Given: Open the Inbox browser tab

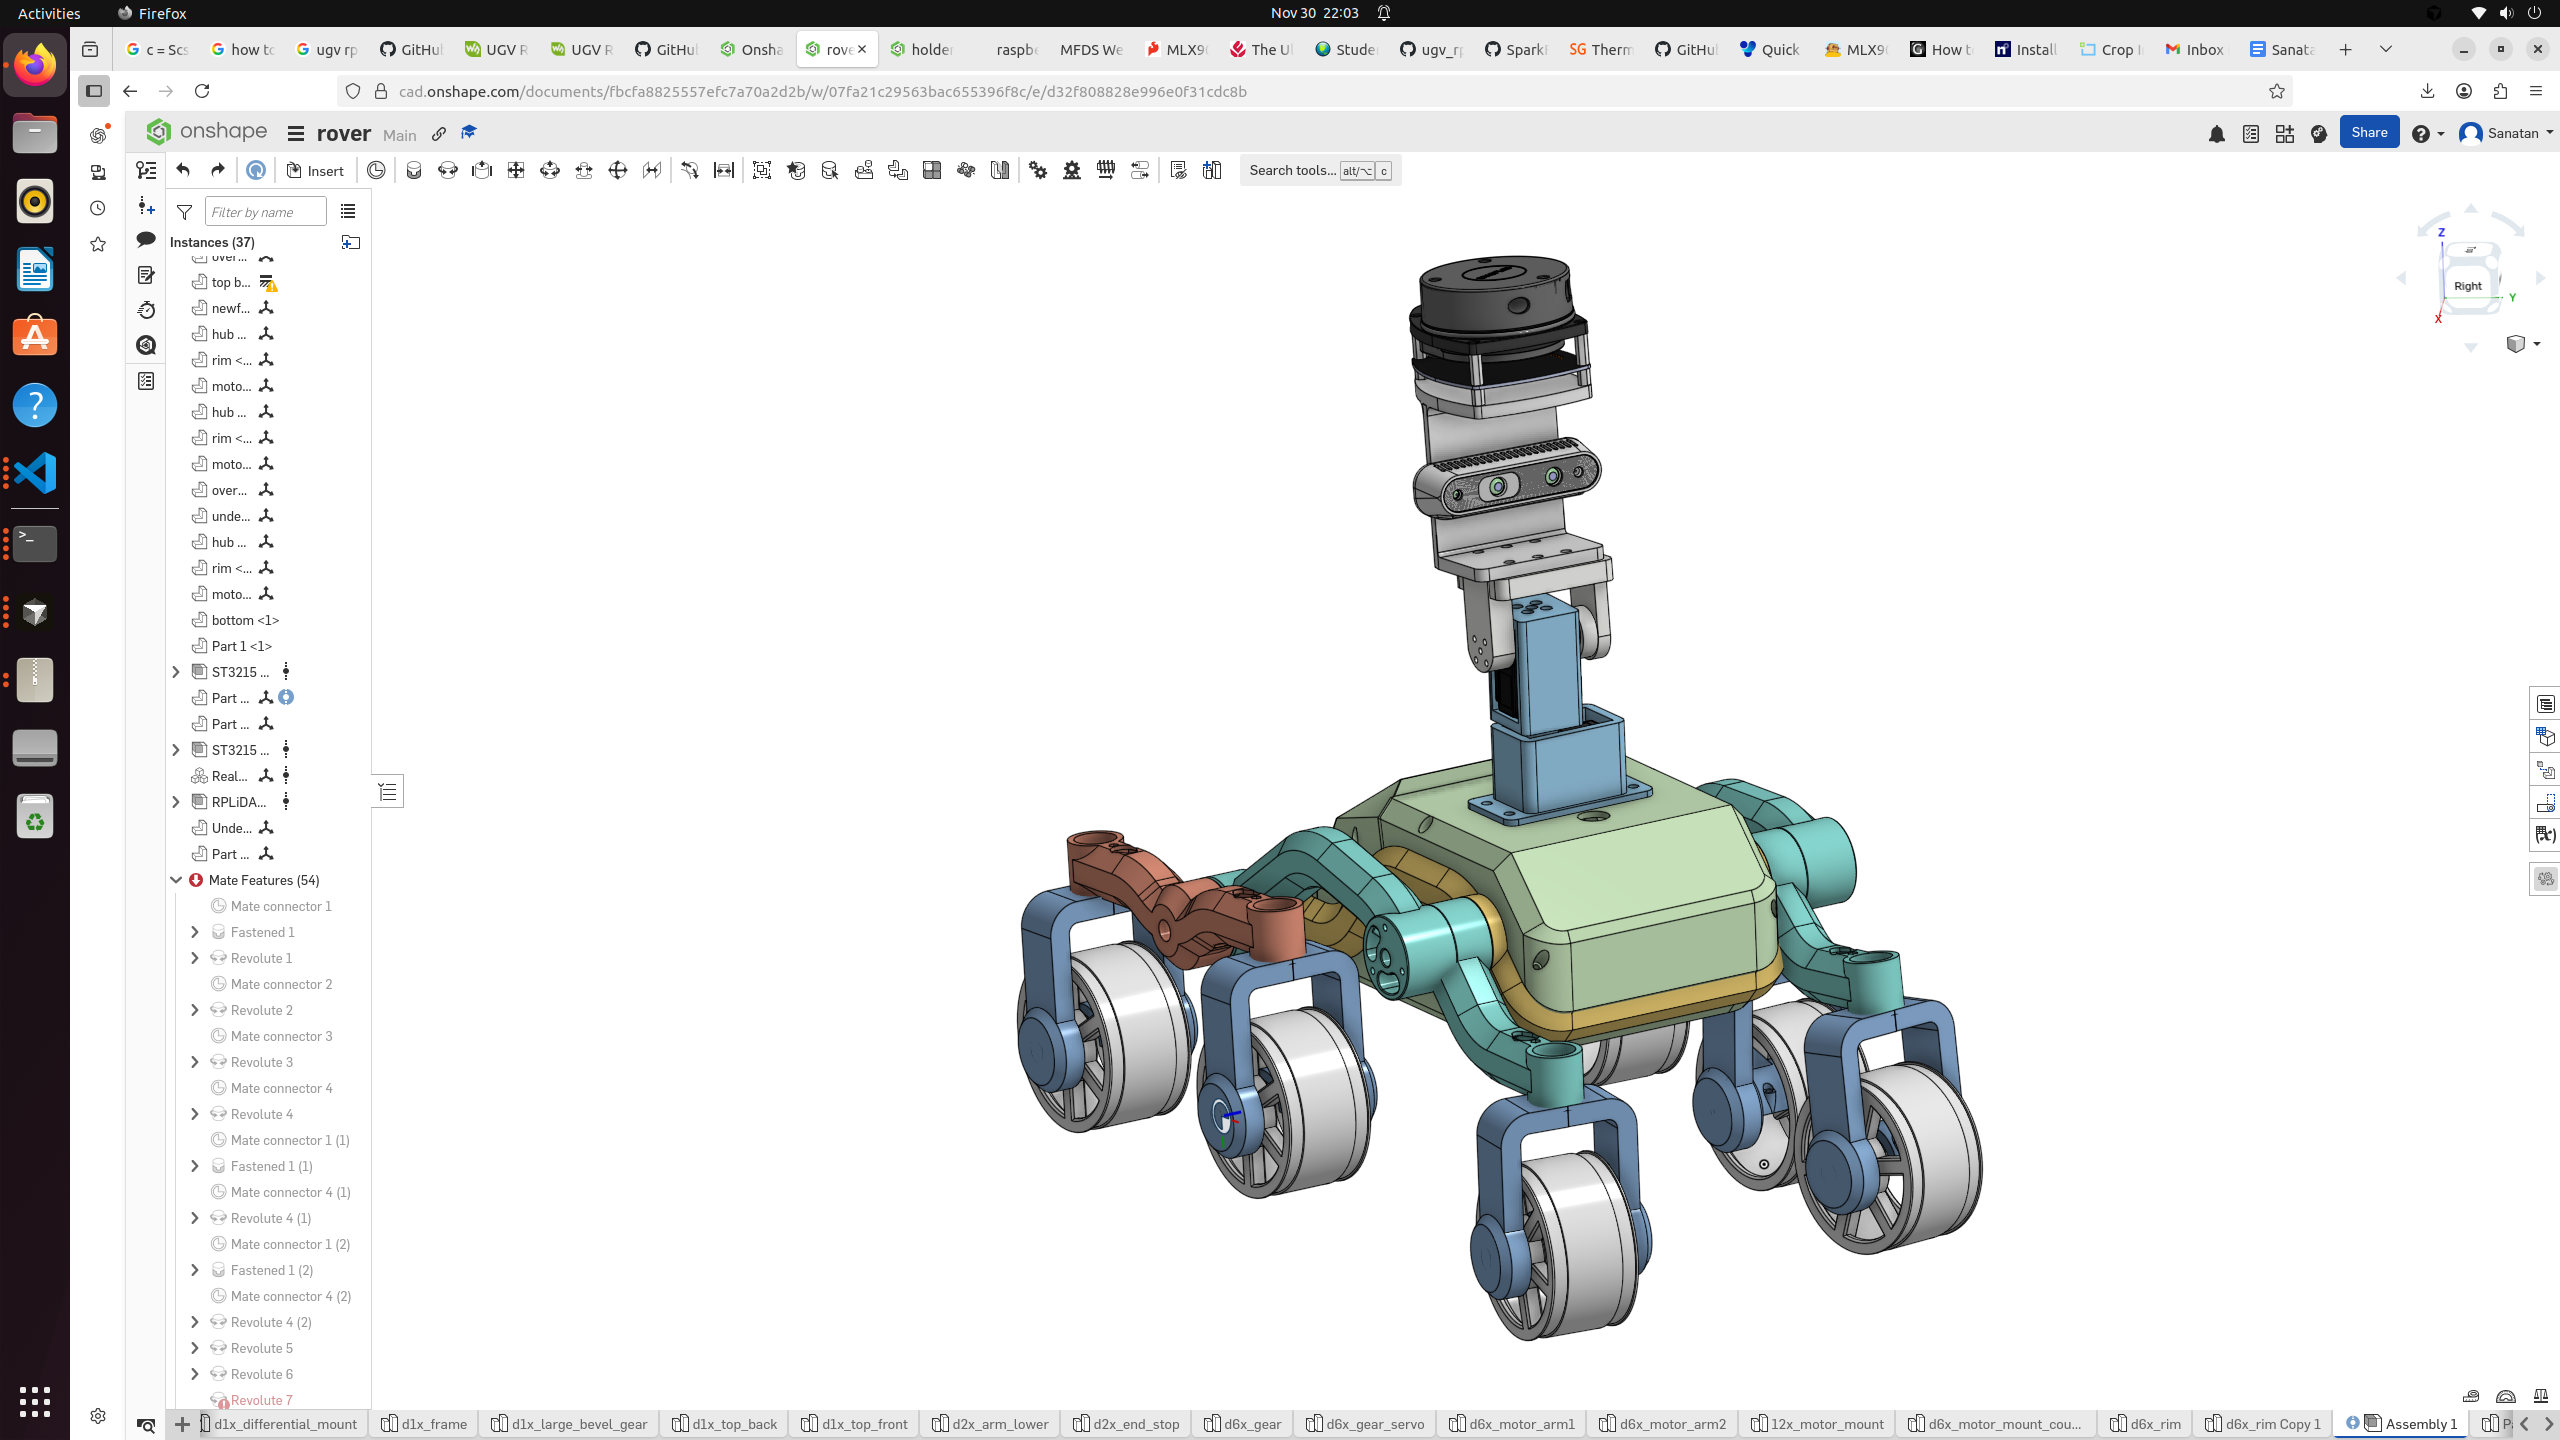Looking at the screenshot, I should (x=2194, y=49).
